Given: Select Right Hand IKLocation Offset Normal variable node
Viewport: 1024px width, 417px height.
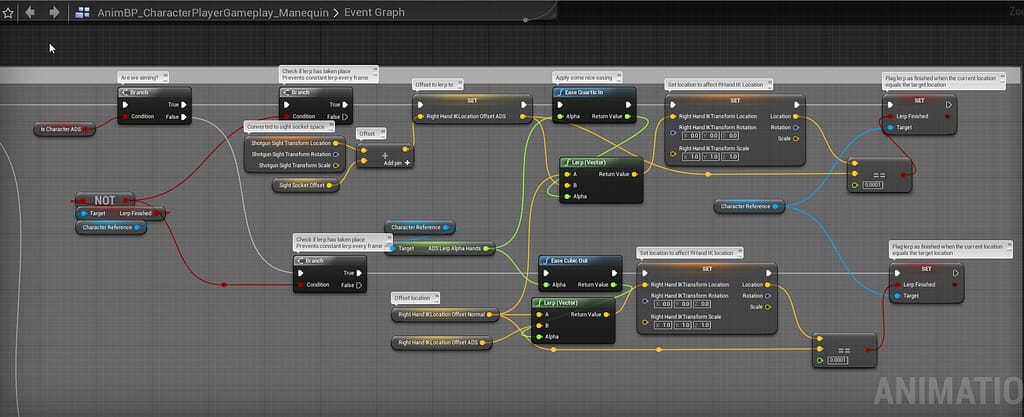Looking at the screenshot, I should coord(445,315).
